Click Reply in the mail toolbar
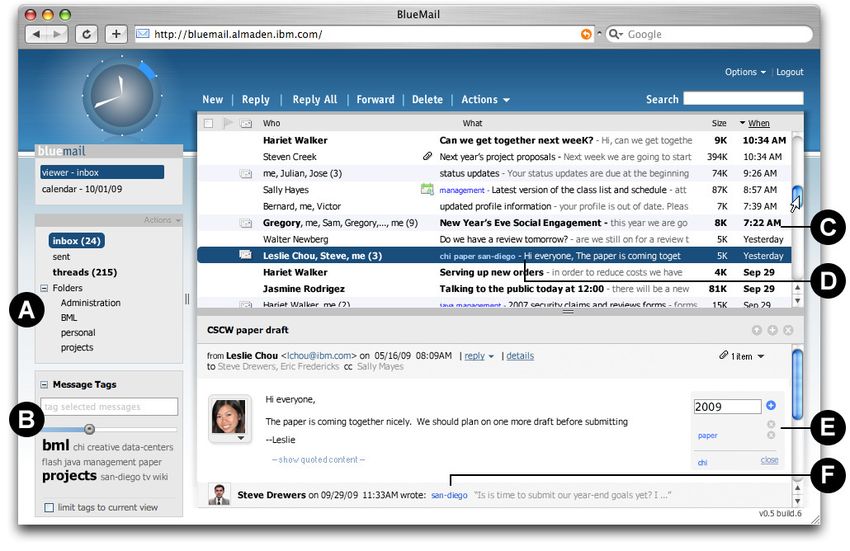 [x=255, y=100]
